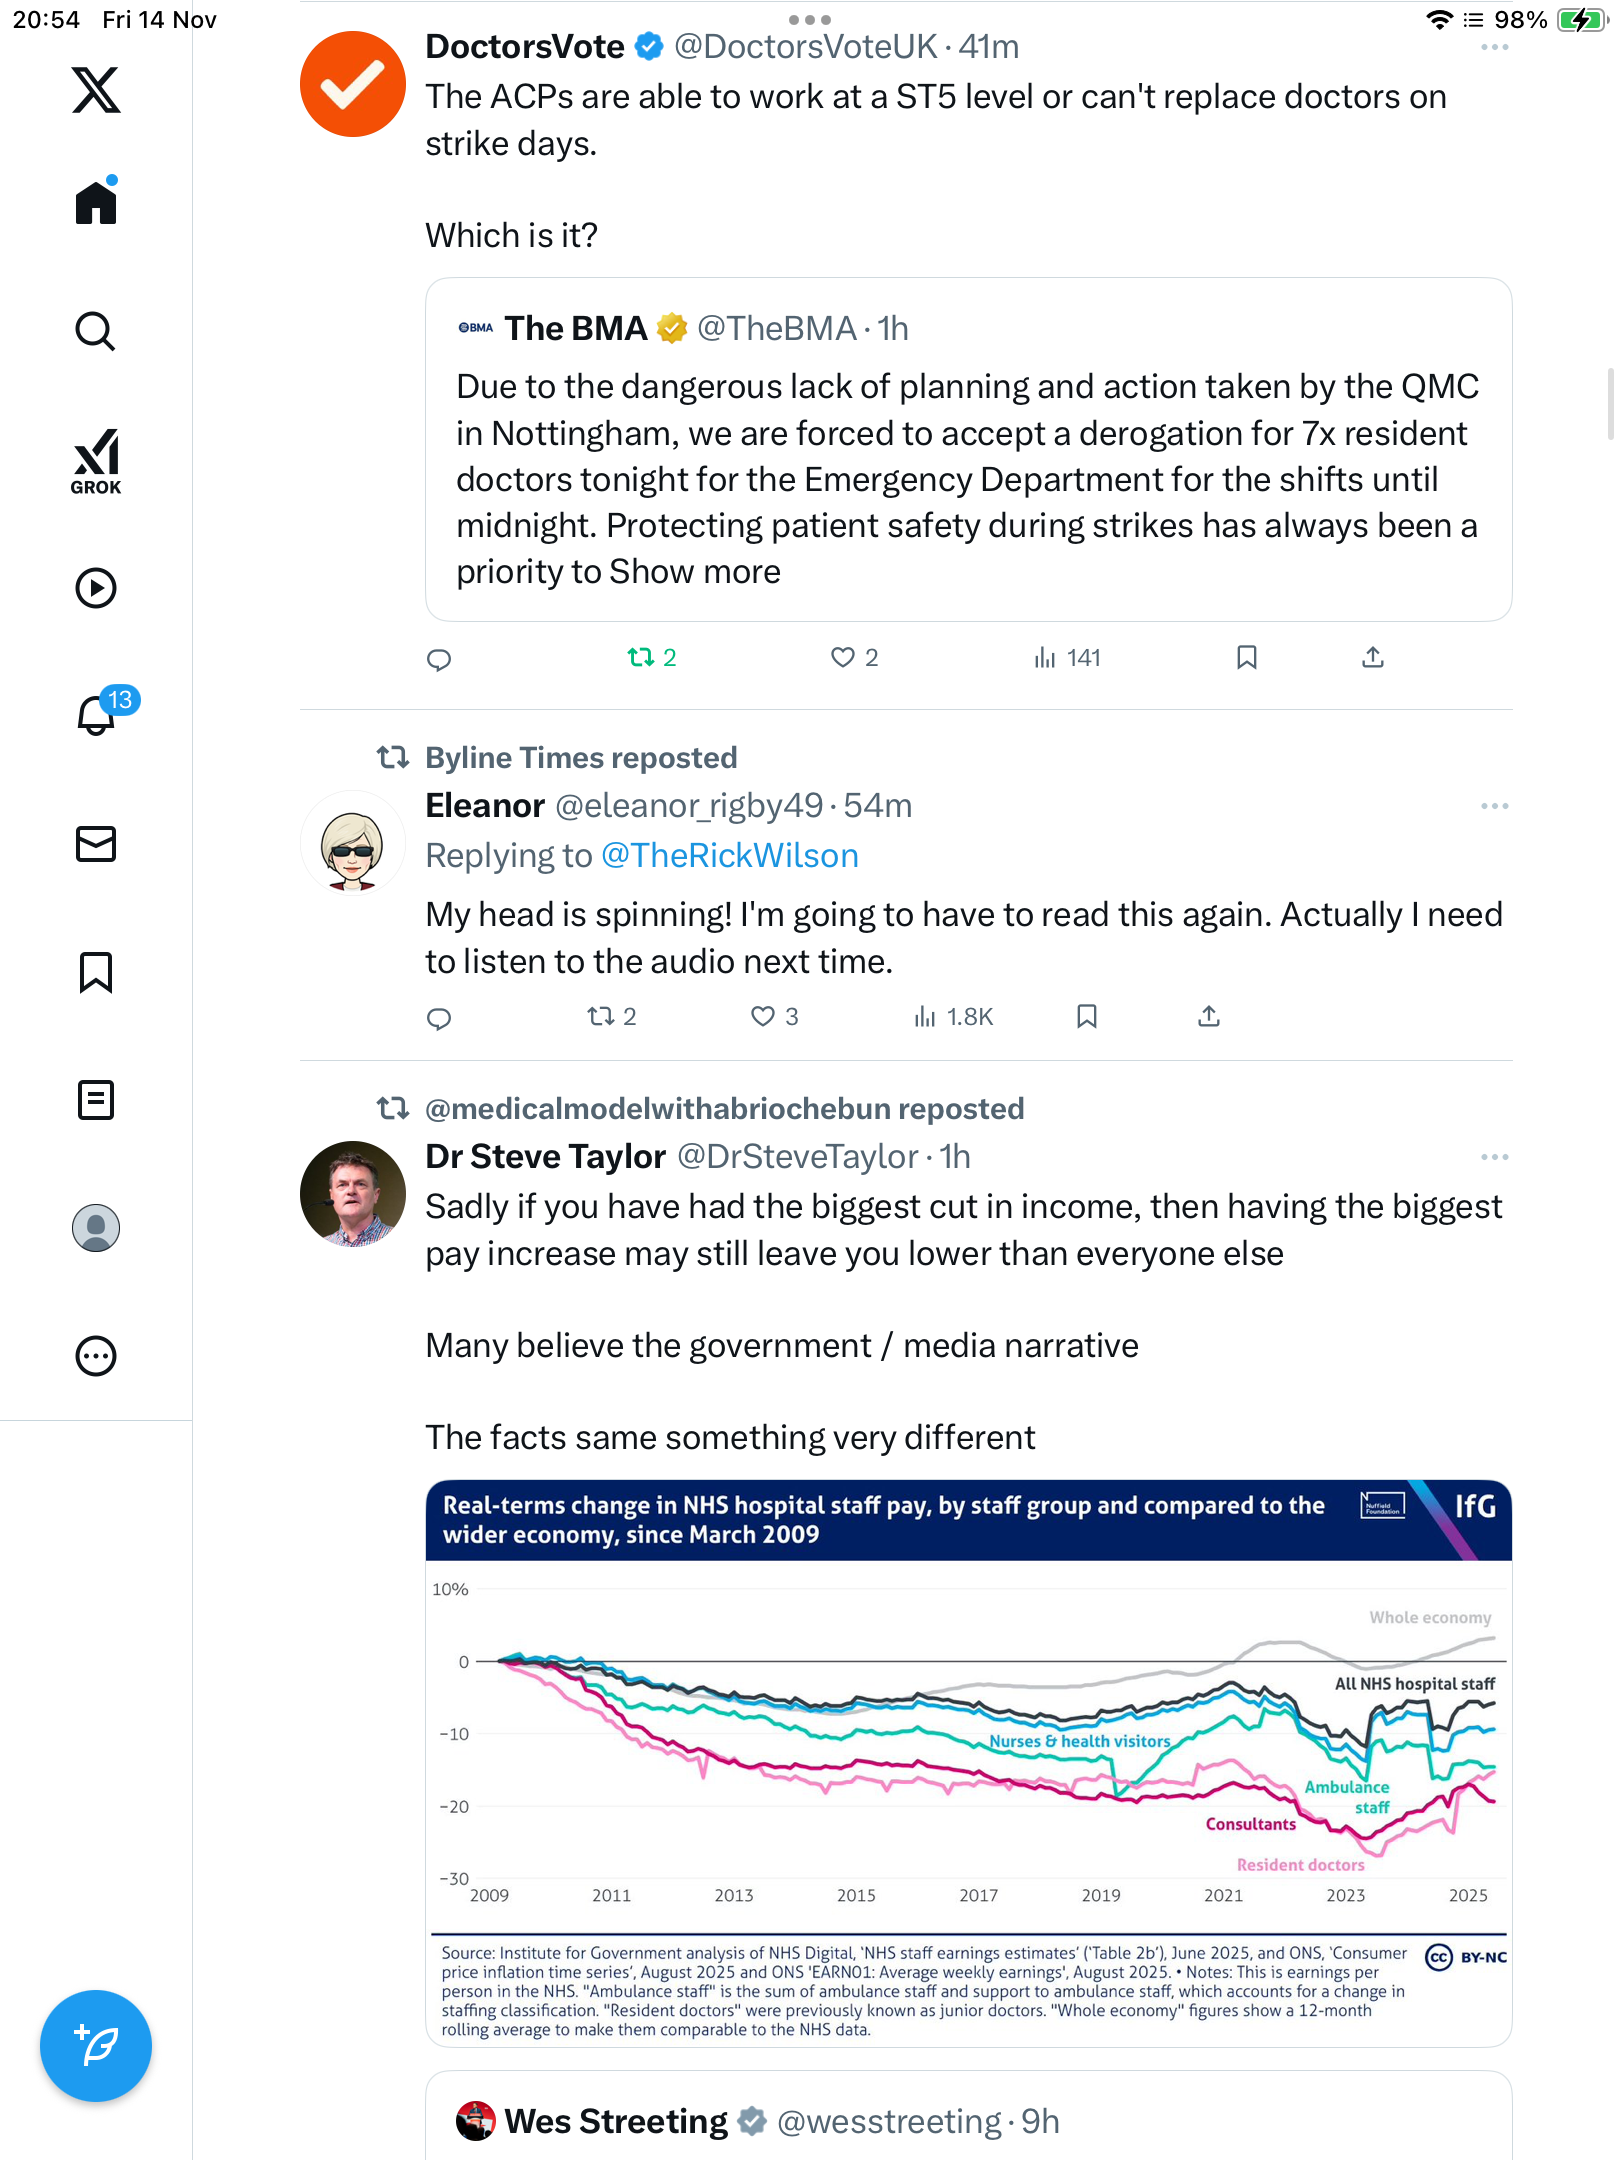Open the search magnifier in sidebar
This screenshot has width=1620, height=2160.
[x=96, y=332]
